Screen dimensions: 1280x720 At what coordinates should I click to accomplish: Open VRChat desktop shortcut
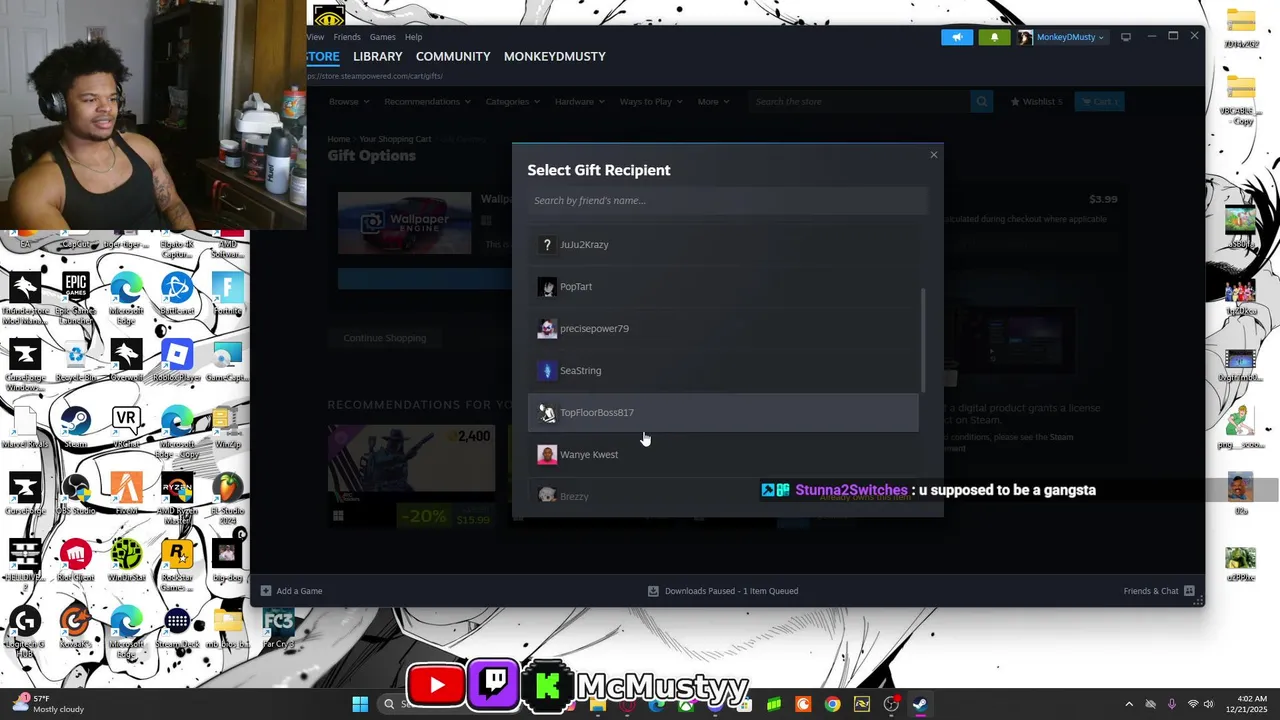tap(126, 427)
